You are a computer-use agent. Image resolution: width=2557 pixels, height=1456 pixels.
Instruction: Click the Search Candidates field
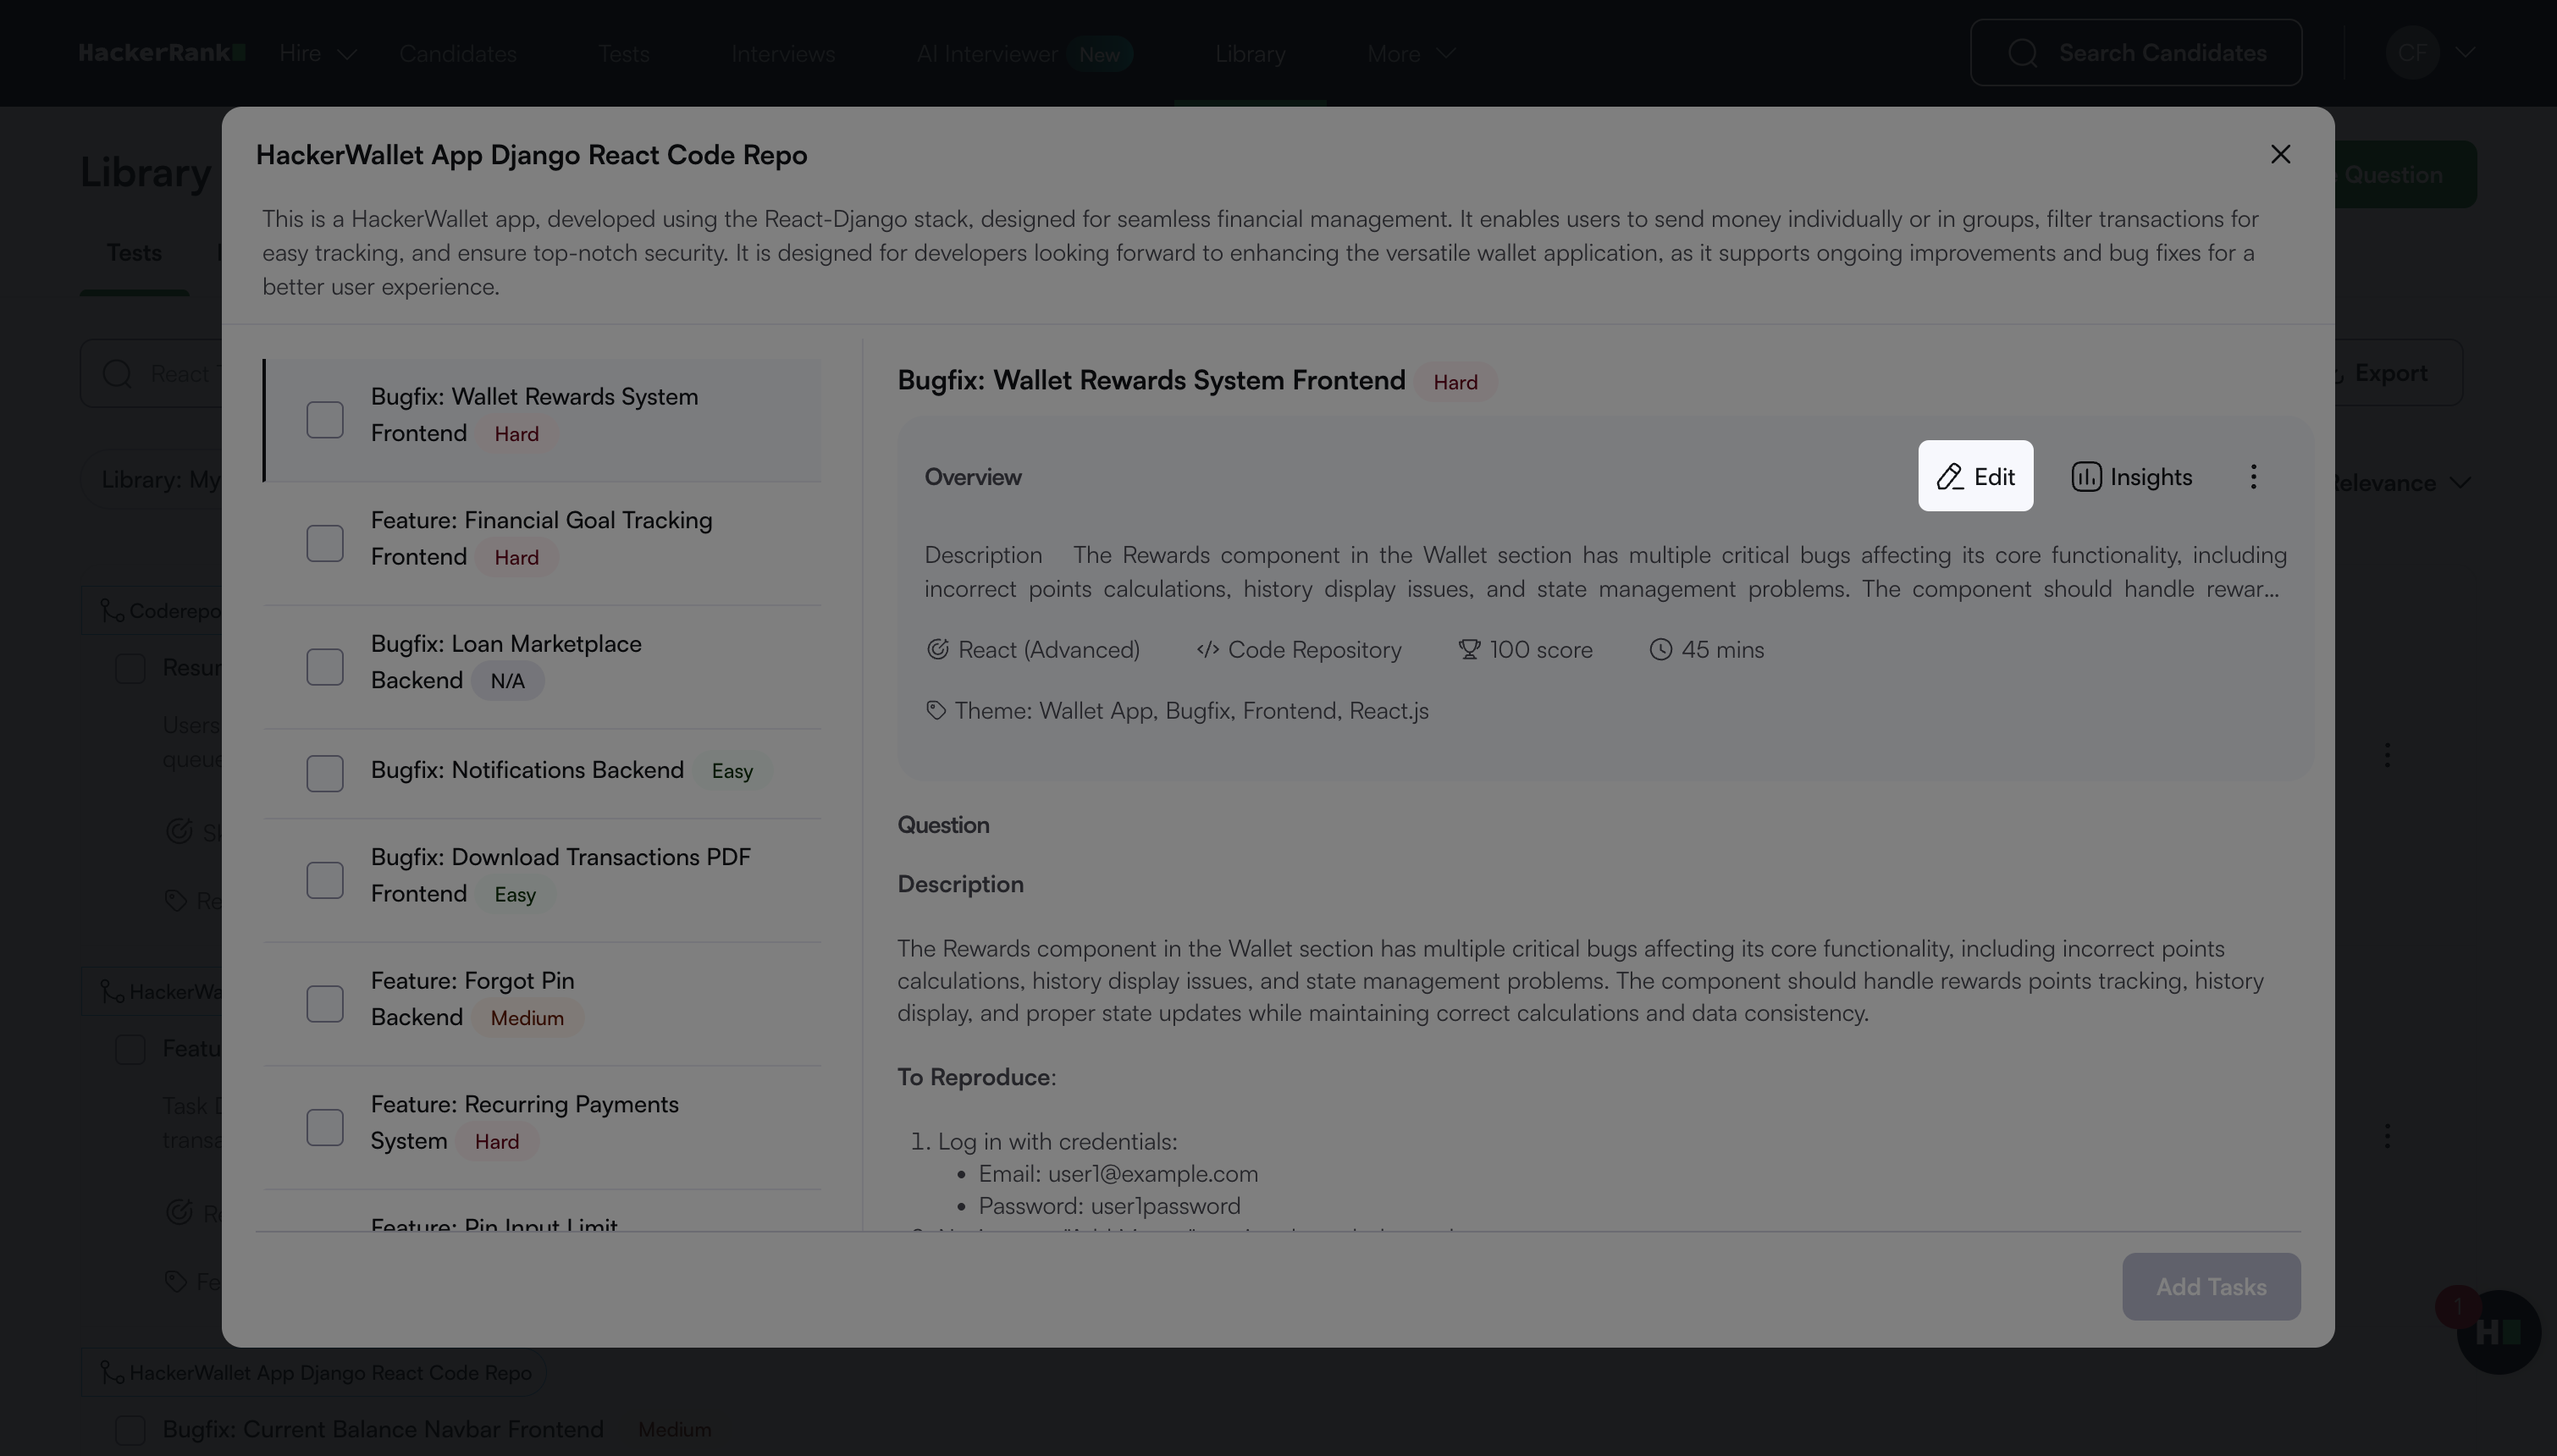(x=2136, y=53)
